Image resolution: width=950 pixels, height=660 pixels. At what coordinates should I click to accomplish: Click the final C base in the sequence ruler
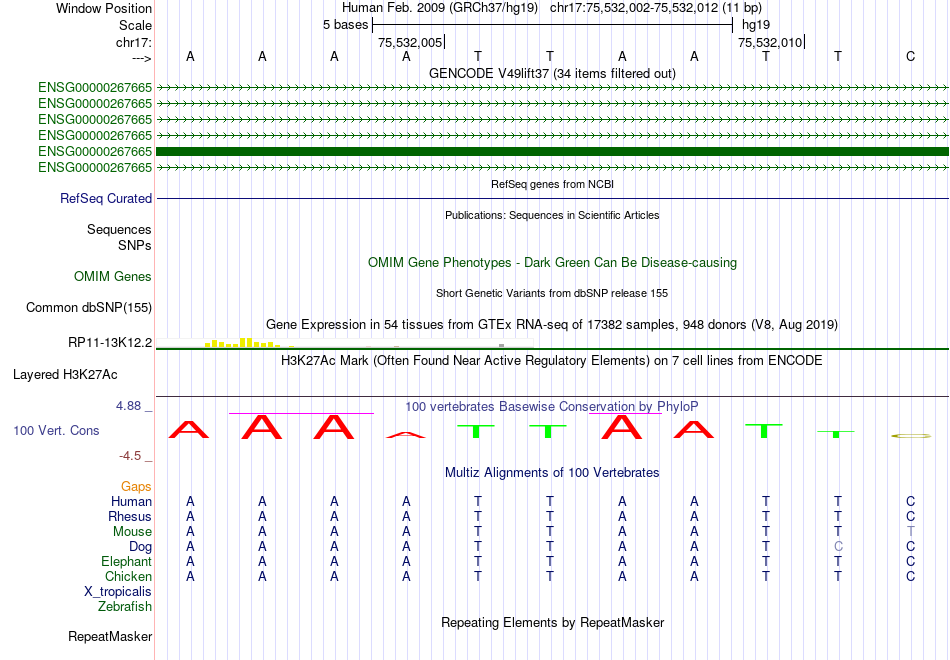pyautogui.click(x=910, y=56)
